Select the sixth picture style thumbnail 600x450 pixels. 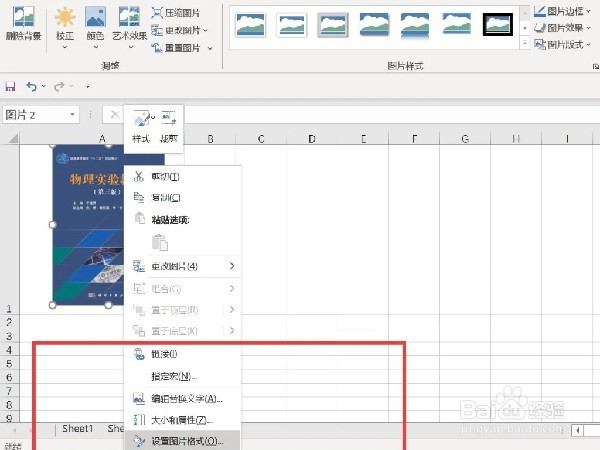456,24
